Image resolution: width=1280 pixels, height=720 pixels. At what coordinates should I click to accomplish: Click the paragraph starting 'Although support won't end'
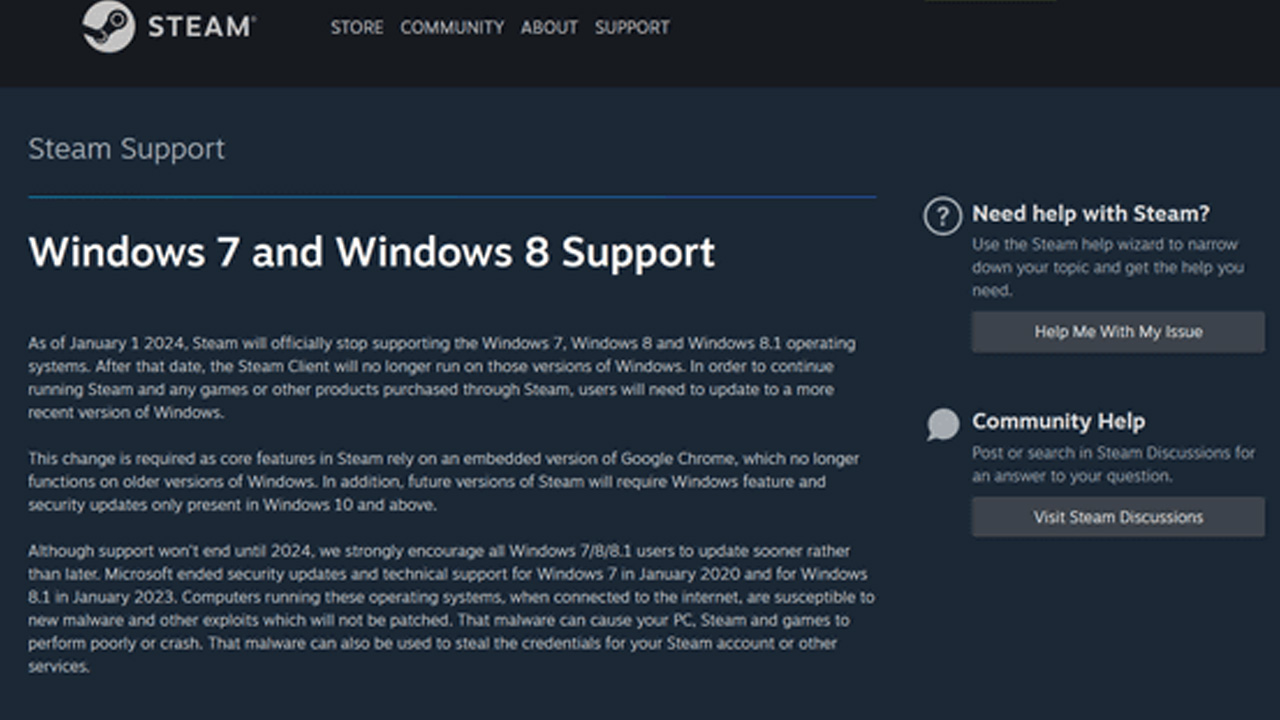point(451,608)
